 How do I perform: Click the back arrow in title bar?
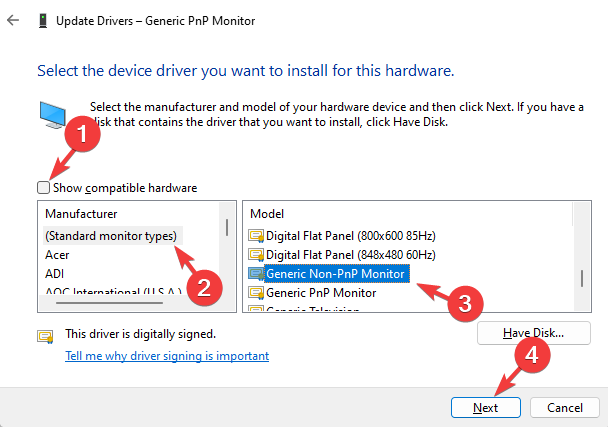click(12, 19)
